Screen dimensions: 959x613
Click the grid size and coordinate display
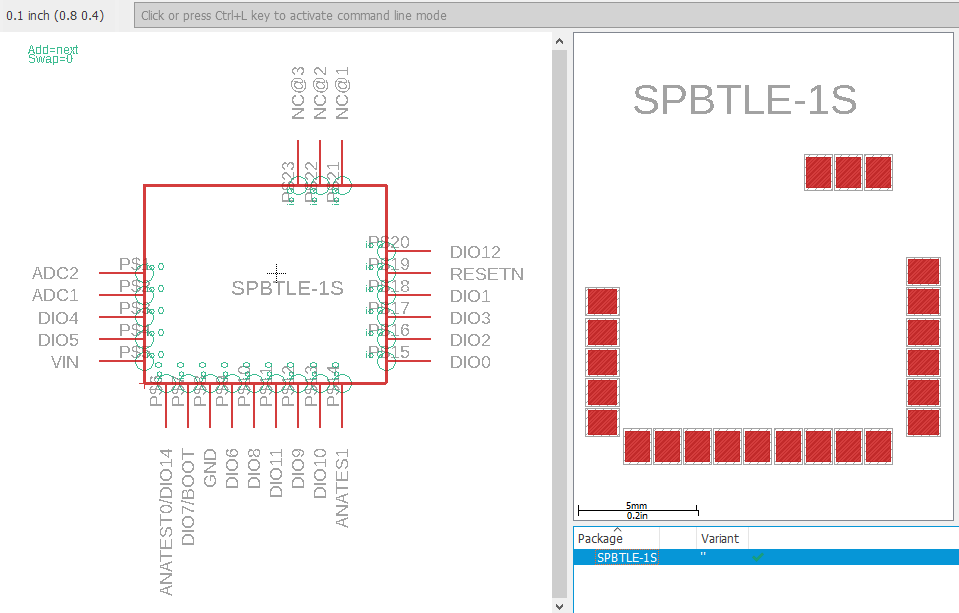click(x=55, y=15)
